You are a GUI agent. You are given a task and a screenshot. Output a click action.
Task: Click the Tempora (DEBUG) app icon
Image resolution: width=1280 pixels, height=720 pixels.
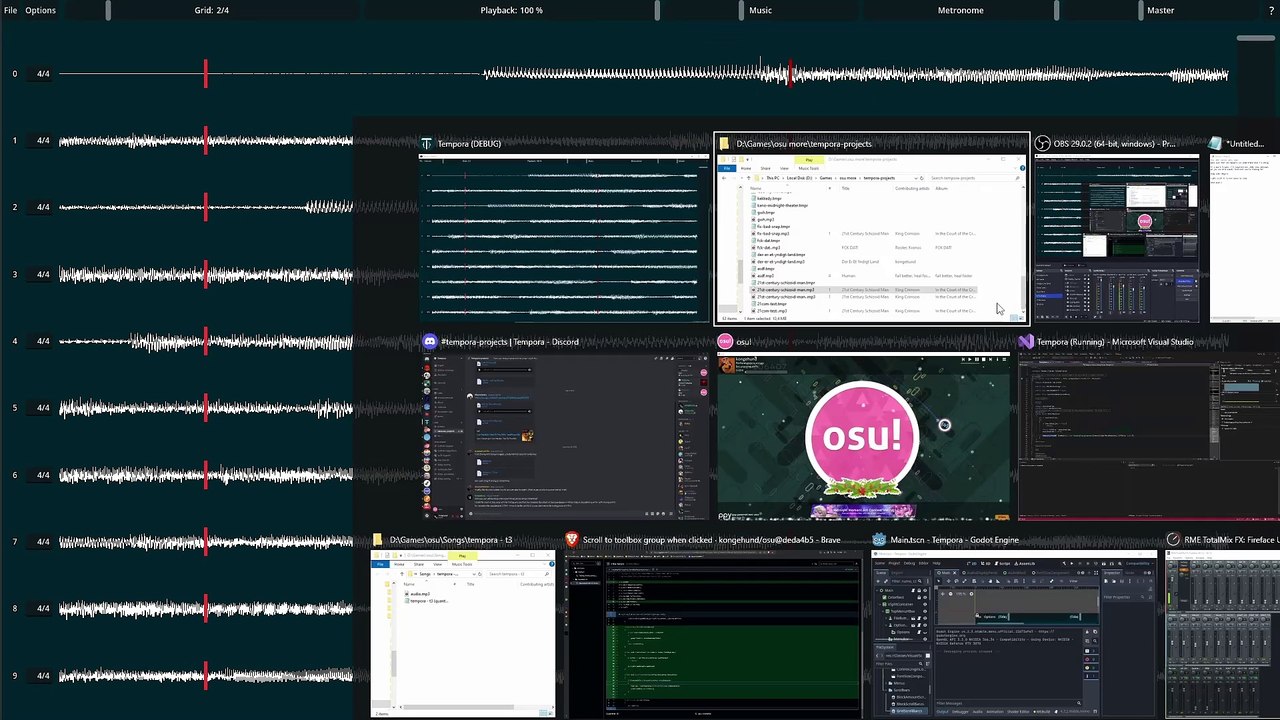[427, 144]
